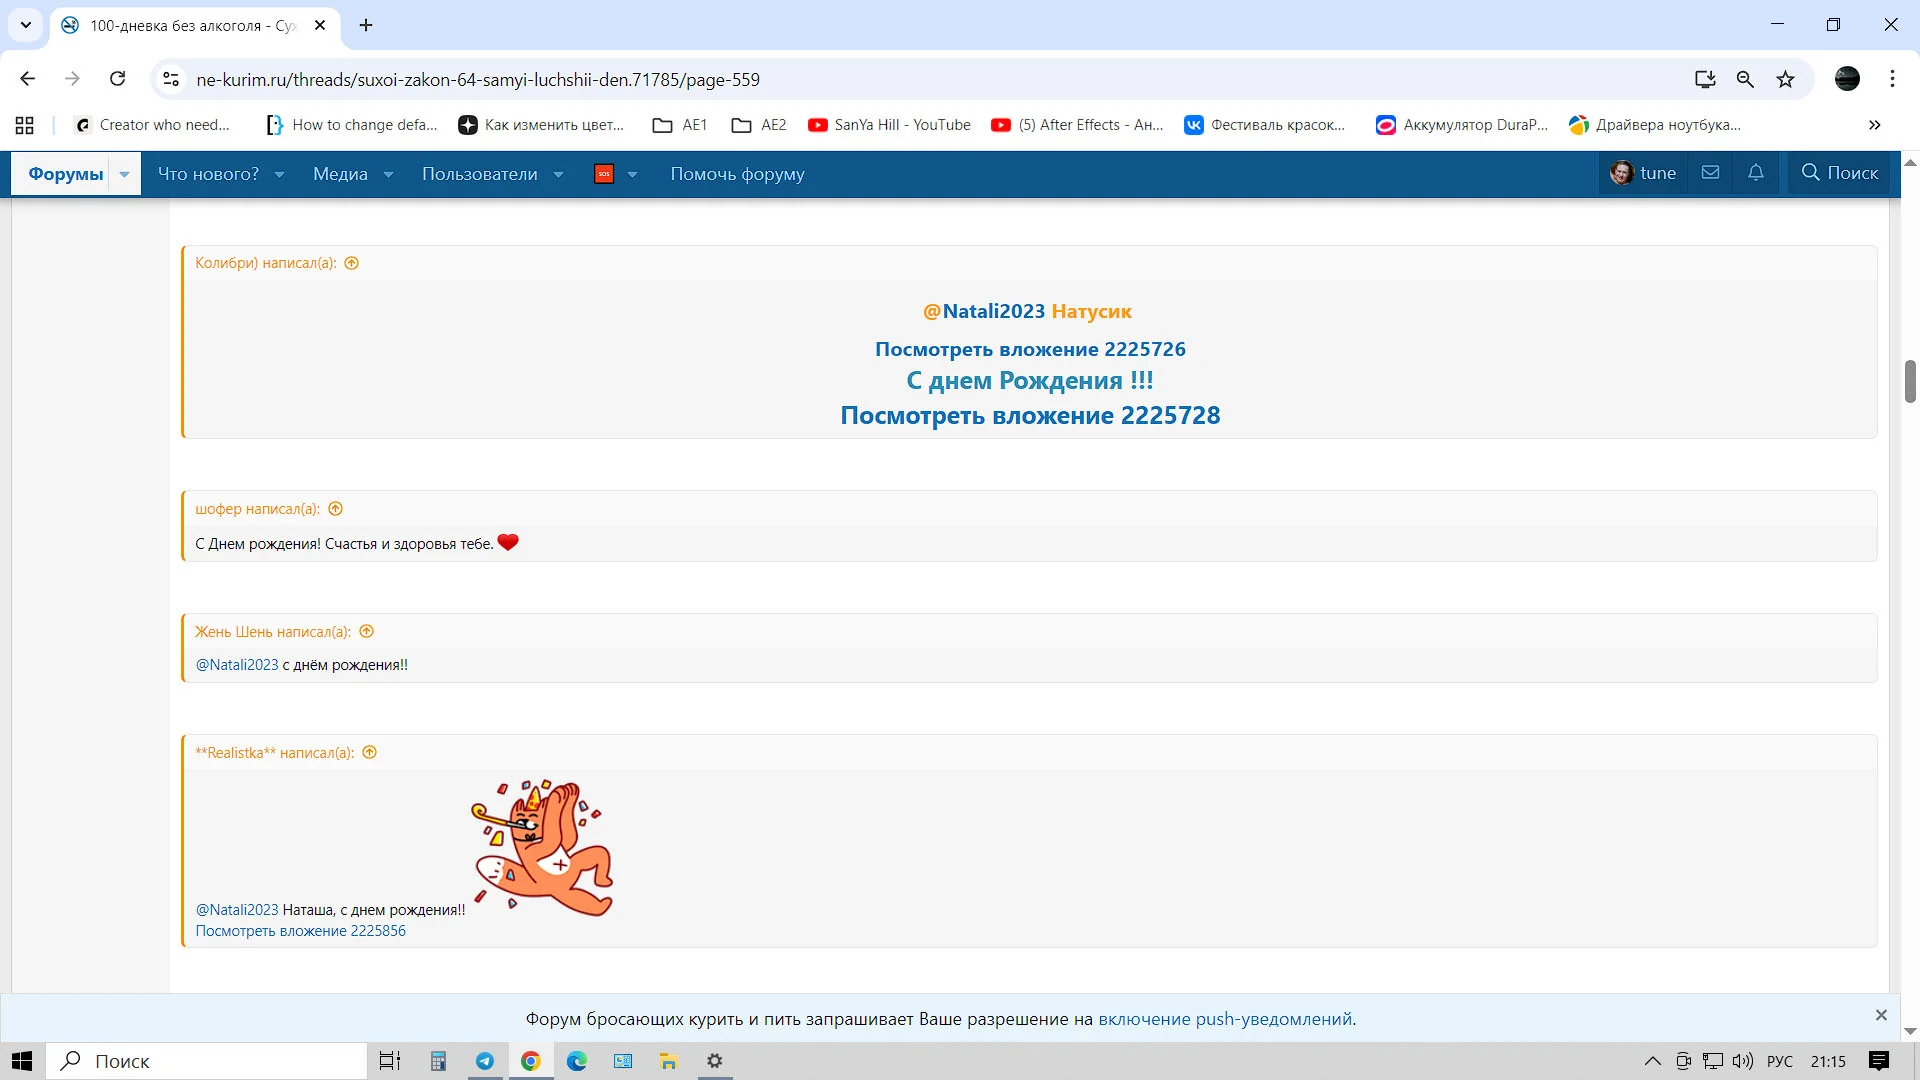Click the Windows Поиск search field
Viewport: 1920px width, 1080px height.
pos(200,1061)
